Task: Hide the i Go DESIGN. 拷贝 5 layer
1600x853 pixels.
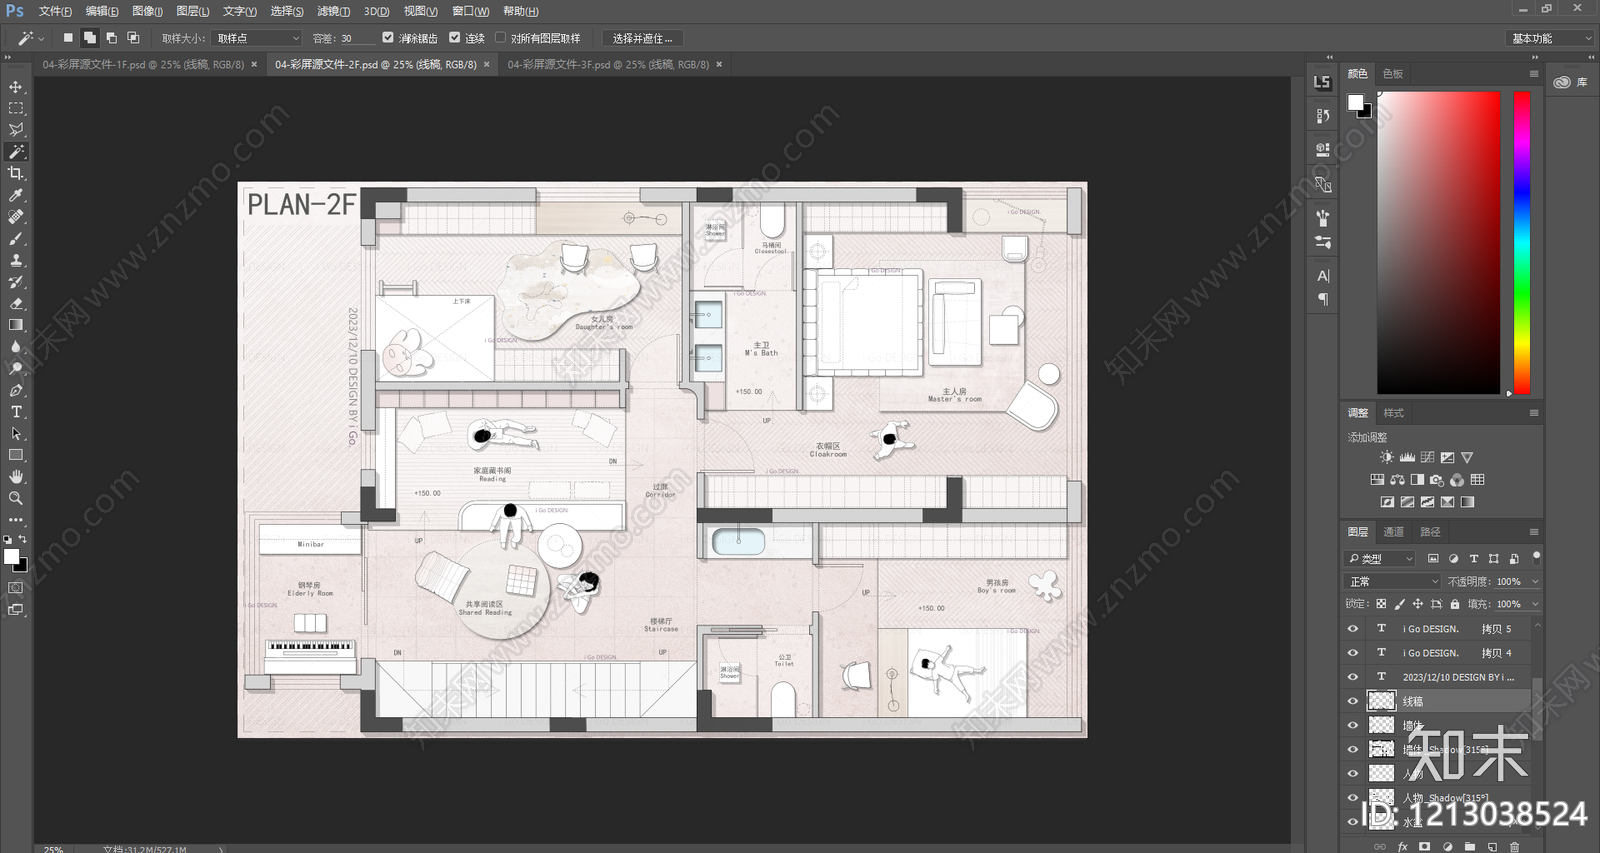Action: tap(1353, 629)
